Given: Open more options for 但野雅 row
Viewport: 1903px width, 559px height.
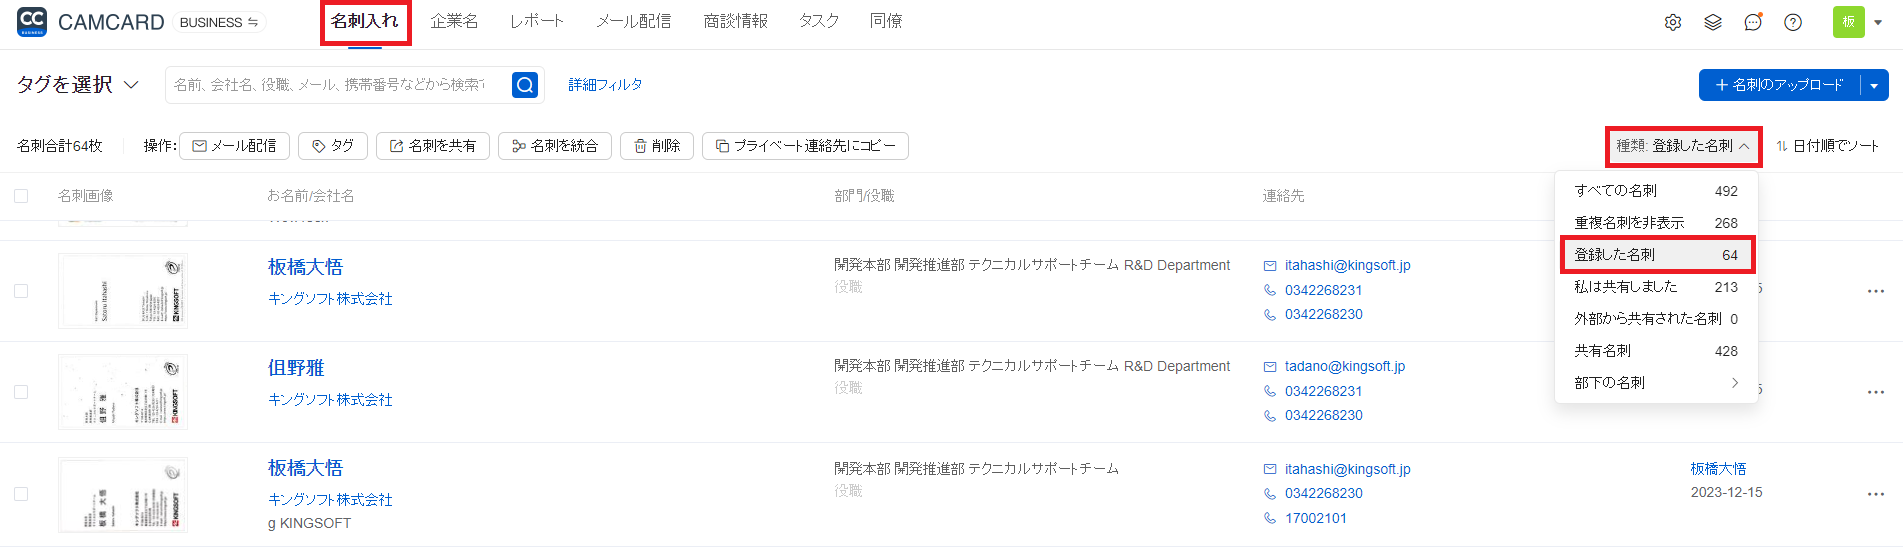Looking at the screenshot, I should point(1876,392).
